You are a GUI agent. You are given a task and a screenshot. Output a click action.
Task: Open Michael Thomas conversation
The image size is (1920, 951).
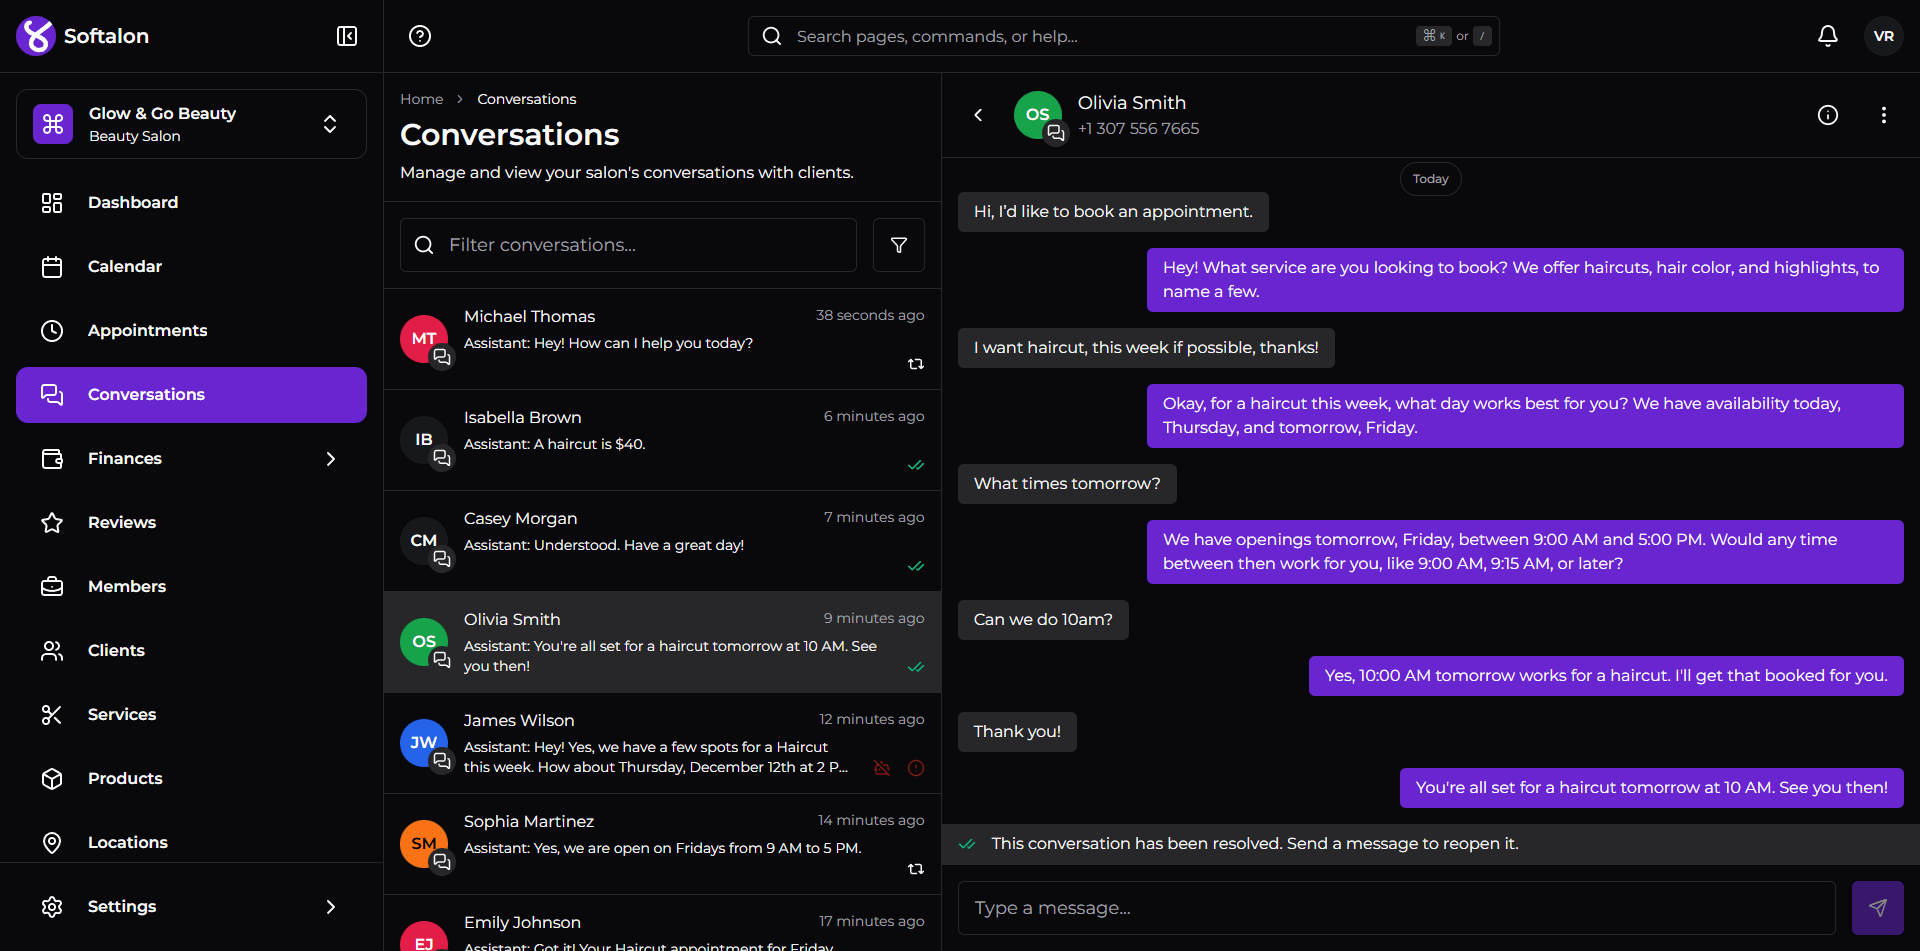pyautogui.click(x=662, y=340)
